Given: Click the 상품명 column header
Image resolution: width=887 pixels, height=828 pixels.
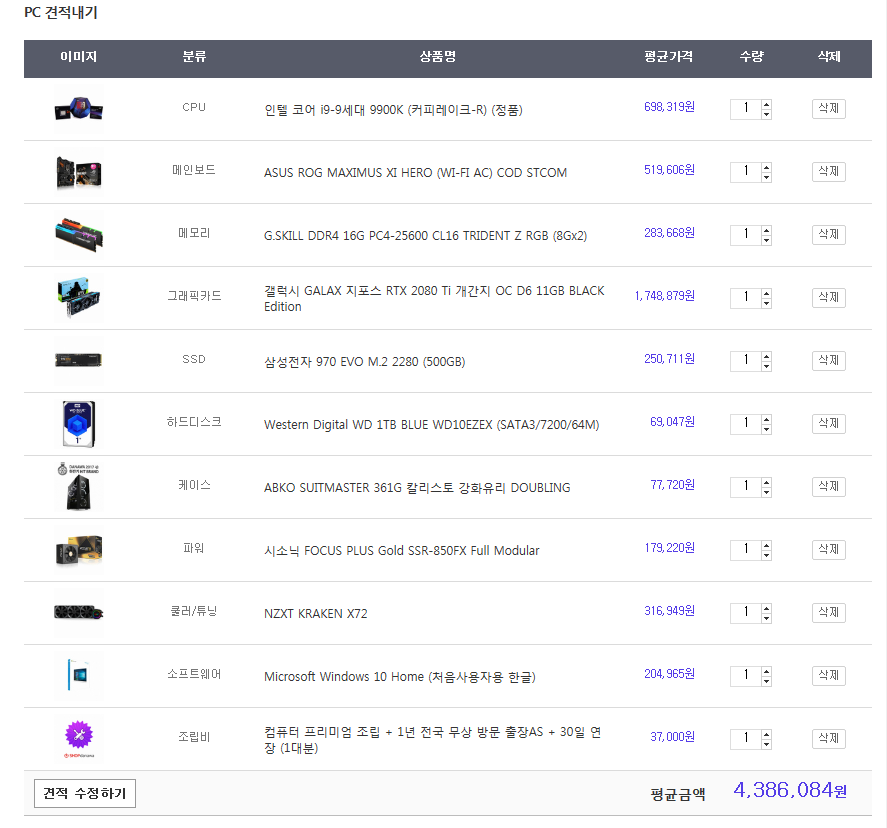Looking at the screenshot, I should click(x=437, y=57).
